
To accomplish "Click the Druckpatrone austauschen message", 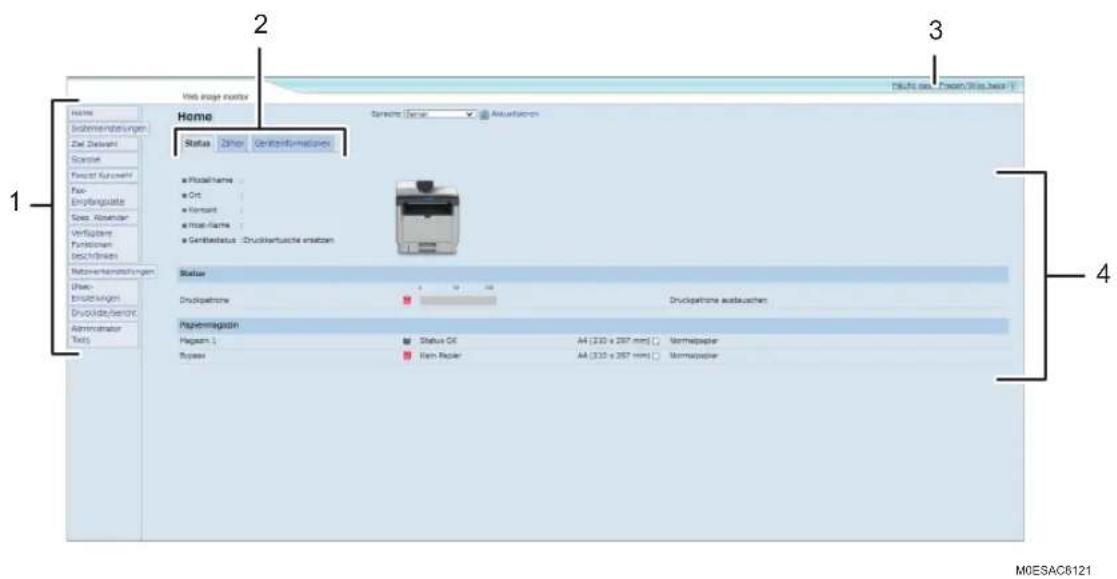I will 718,301.
